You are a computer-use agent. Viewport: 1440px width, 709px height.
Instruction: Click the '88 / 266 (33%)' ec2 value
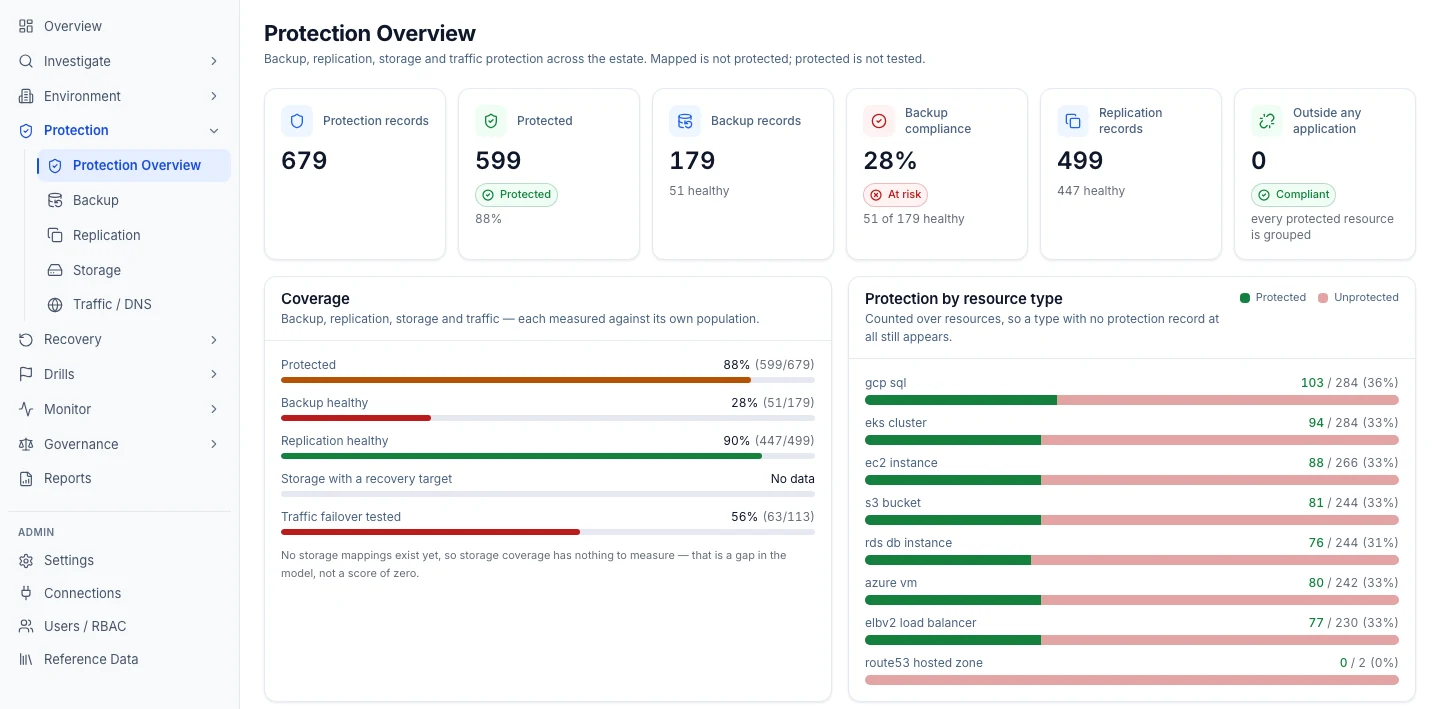(1353, 463)
